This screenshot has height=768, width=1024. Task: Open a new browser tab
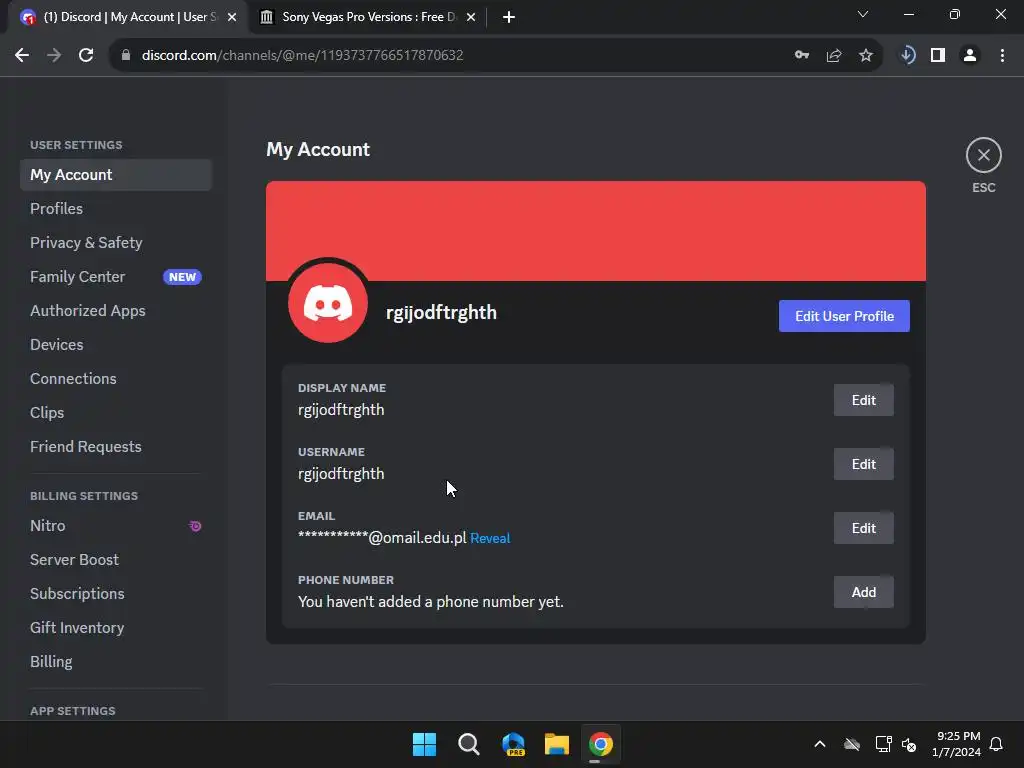(509, 17)
